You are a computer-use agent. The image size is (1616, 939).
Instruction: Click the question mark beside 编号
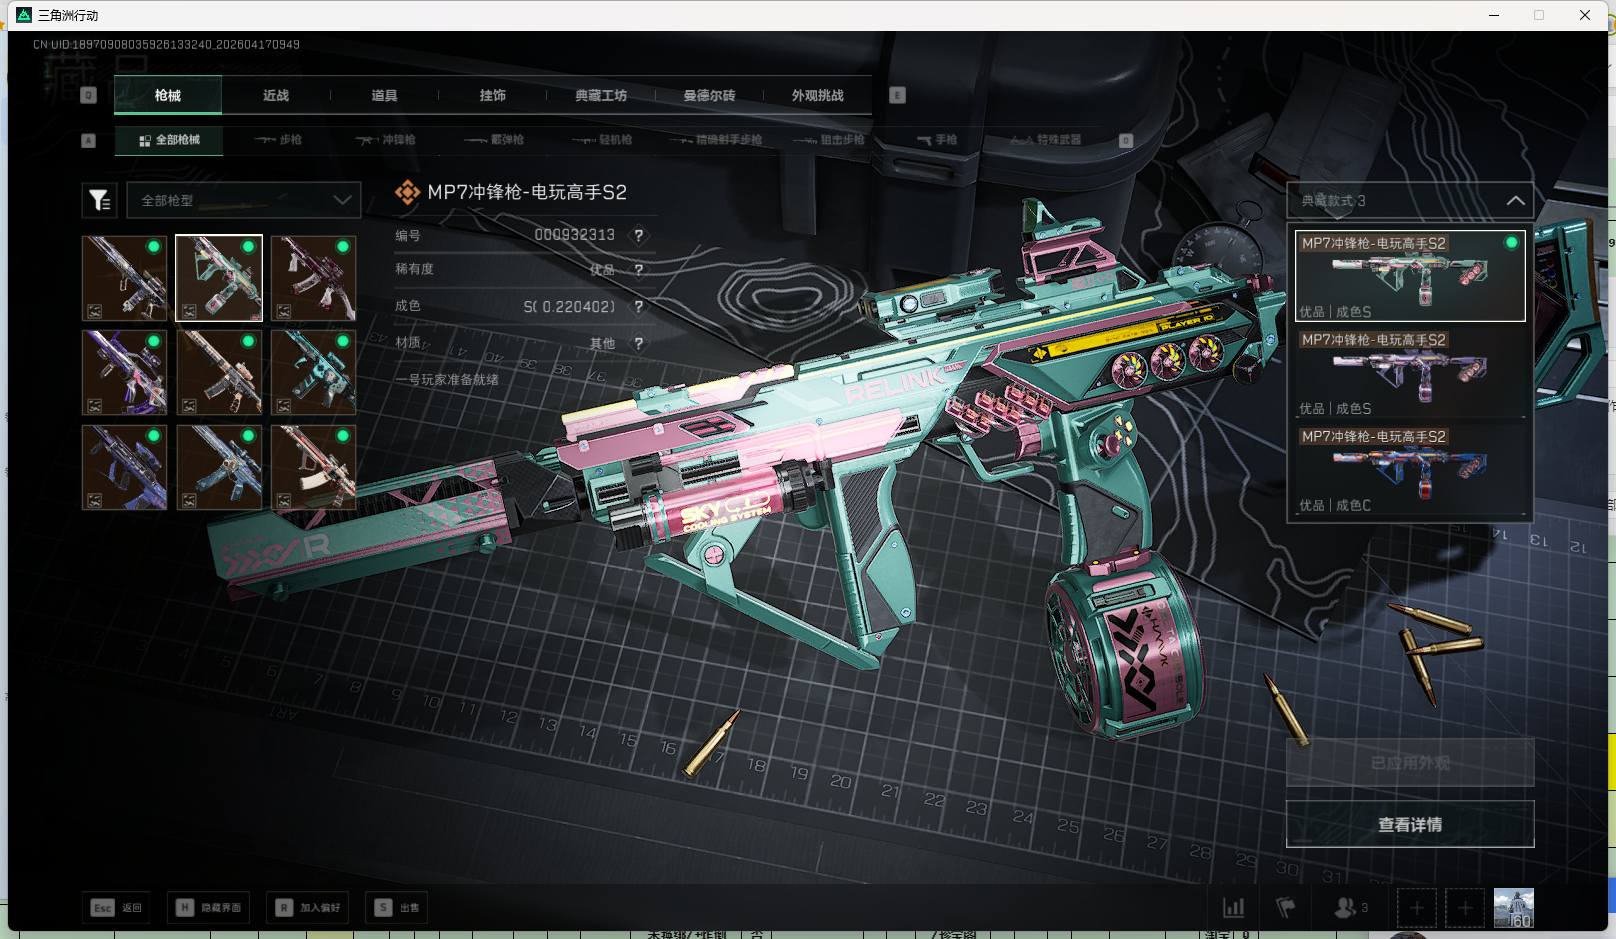638,236
